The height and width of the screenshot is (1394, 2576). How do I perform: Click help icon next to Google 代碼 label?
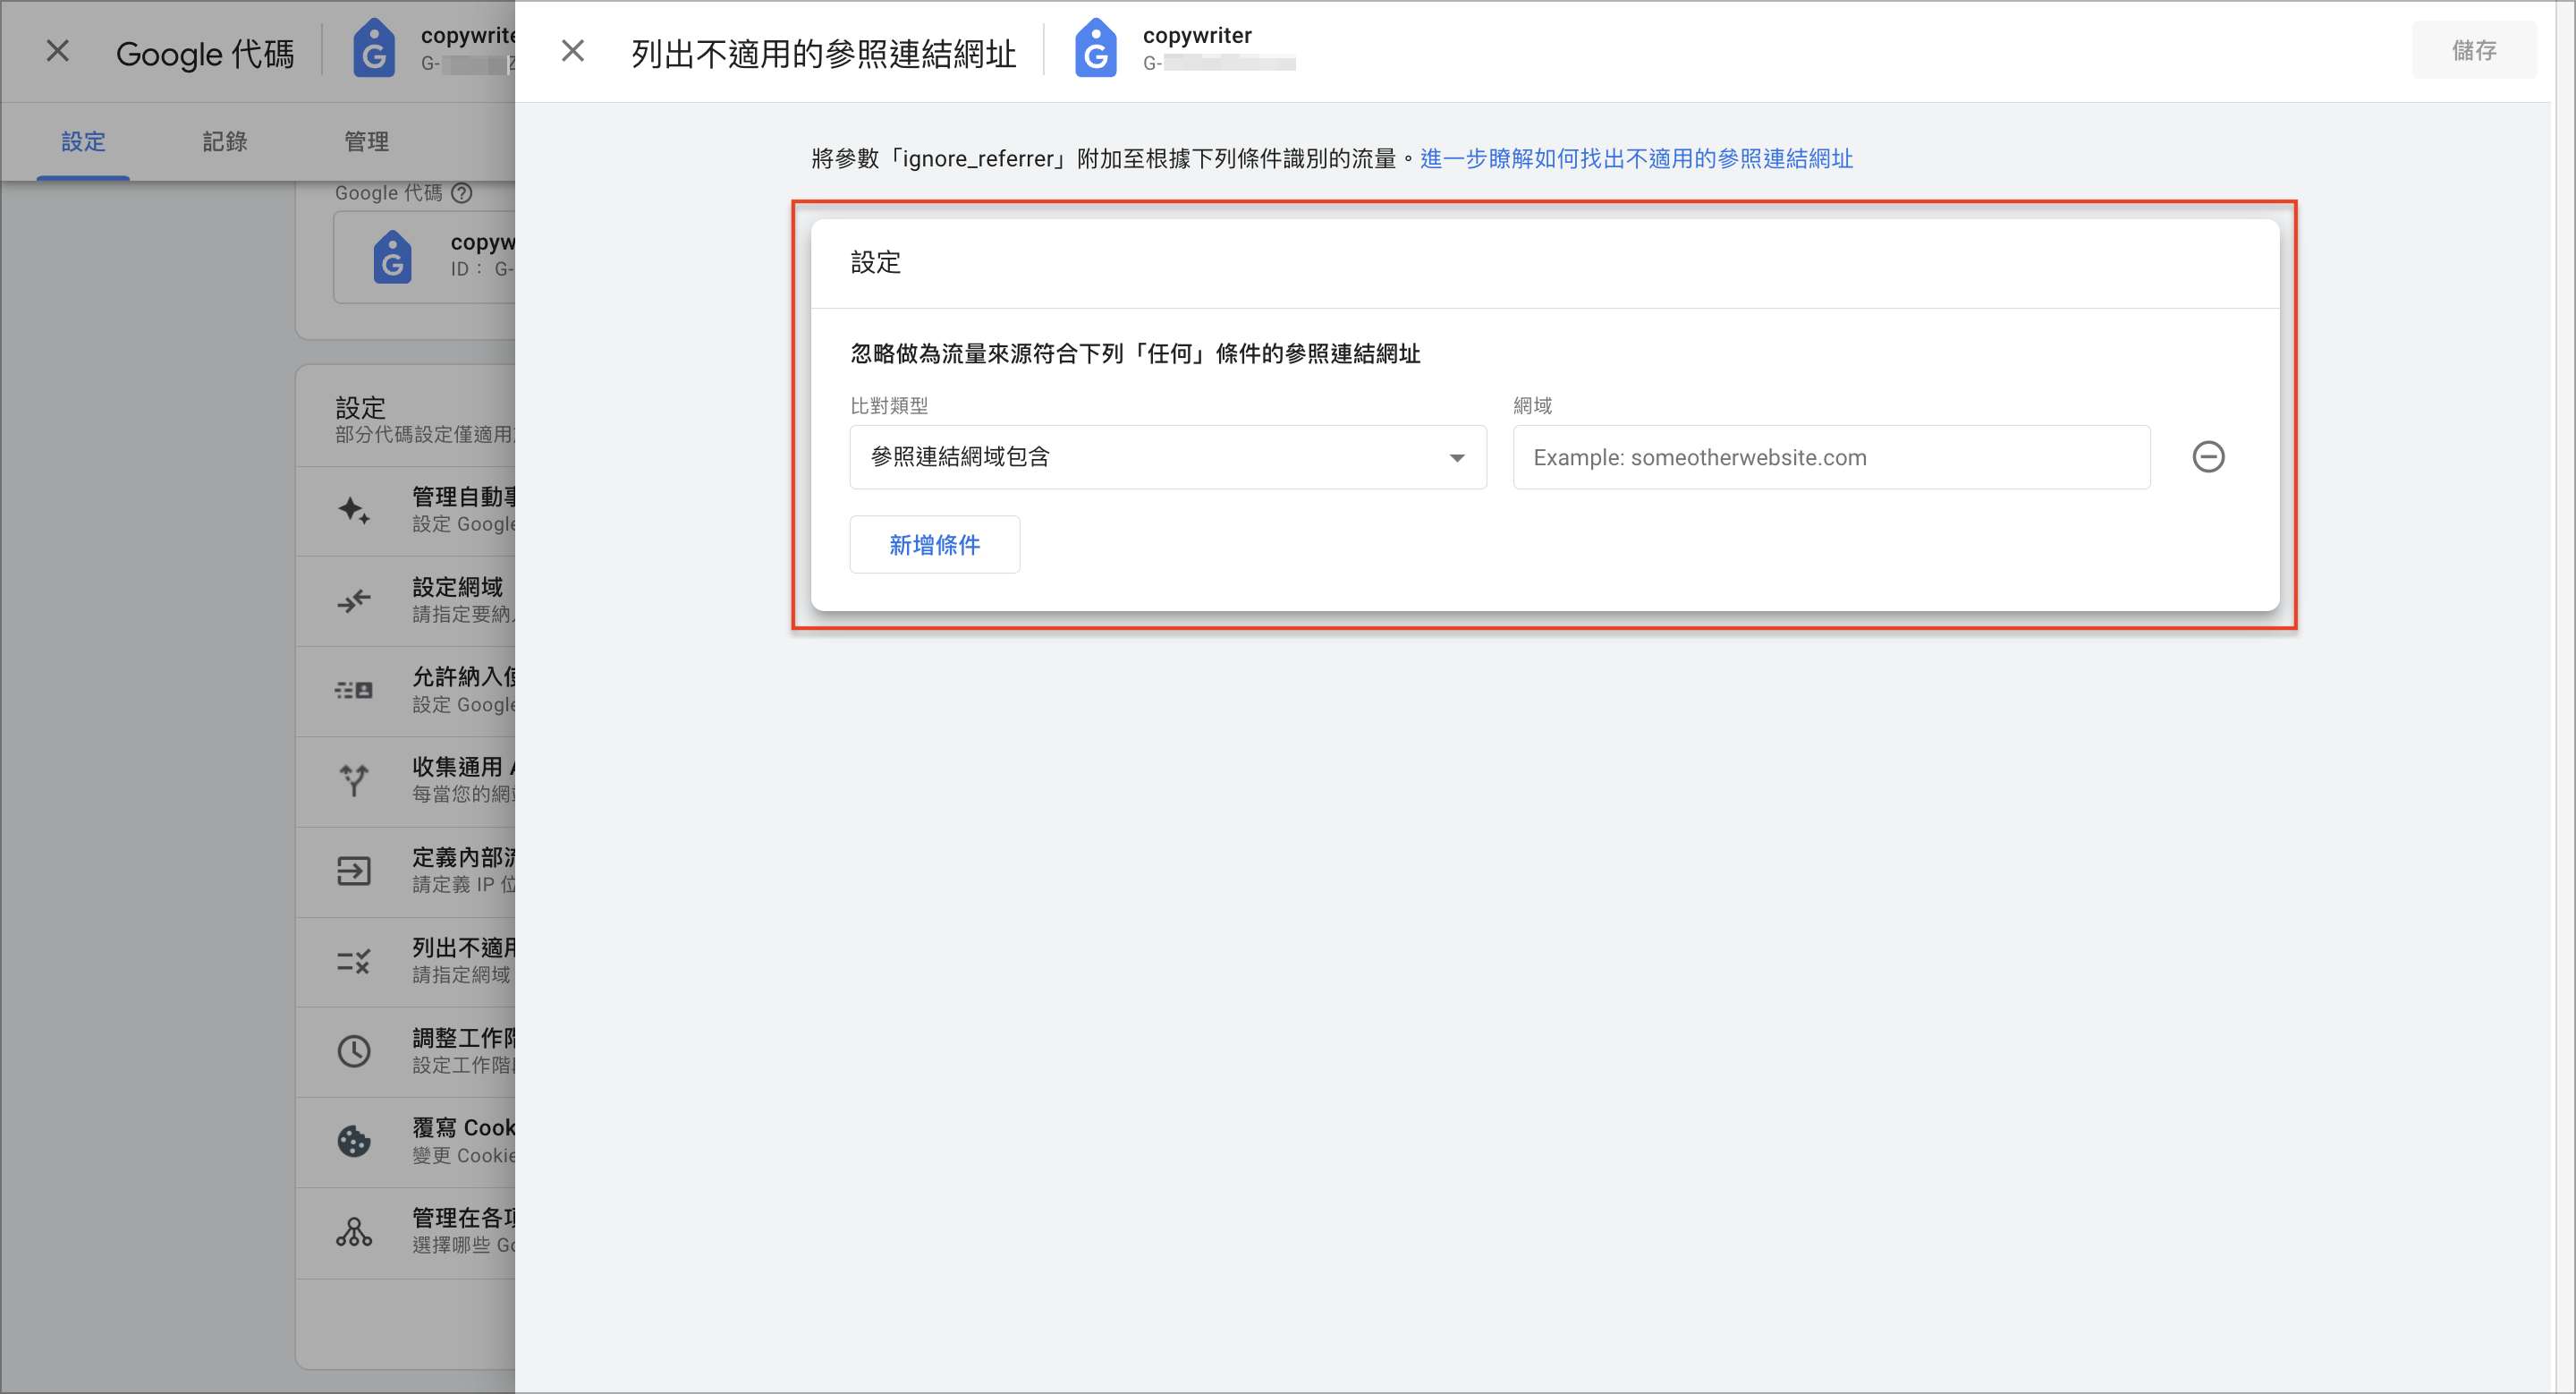461,193
